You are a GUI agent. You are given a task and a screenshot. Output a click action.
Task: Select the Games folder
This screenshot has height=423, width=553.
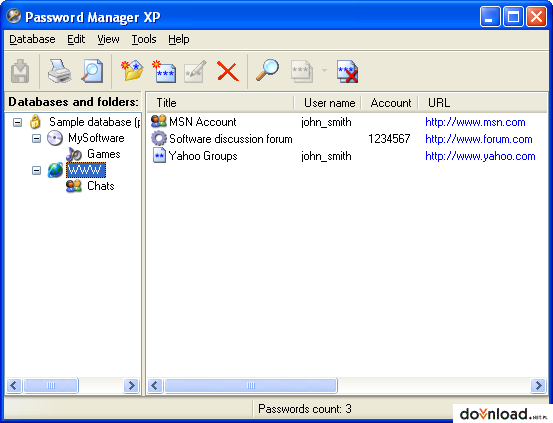pos(104,154)
